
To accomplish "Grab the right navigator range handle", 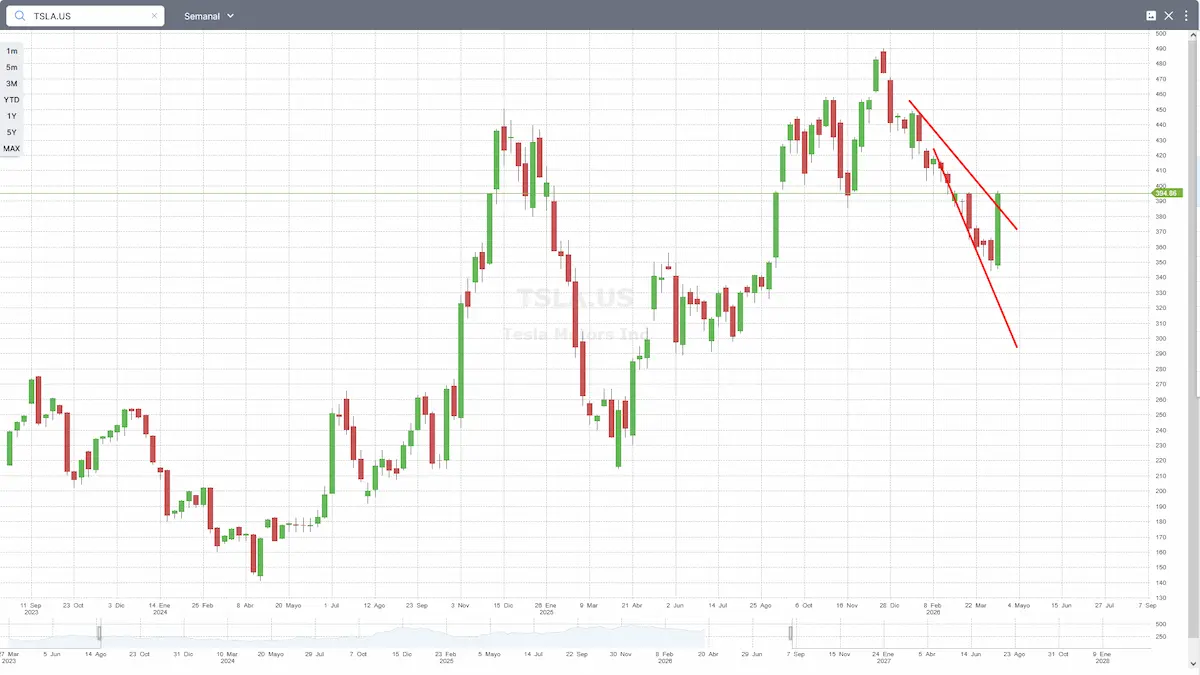I will click(x=790, y=633).
